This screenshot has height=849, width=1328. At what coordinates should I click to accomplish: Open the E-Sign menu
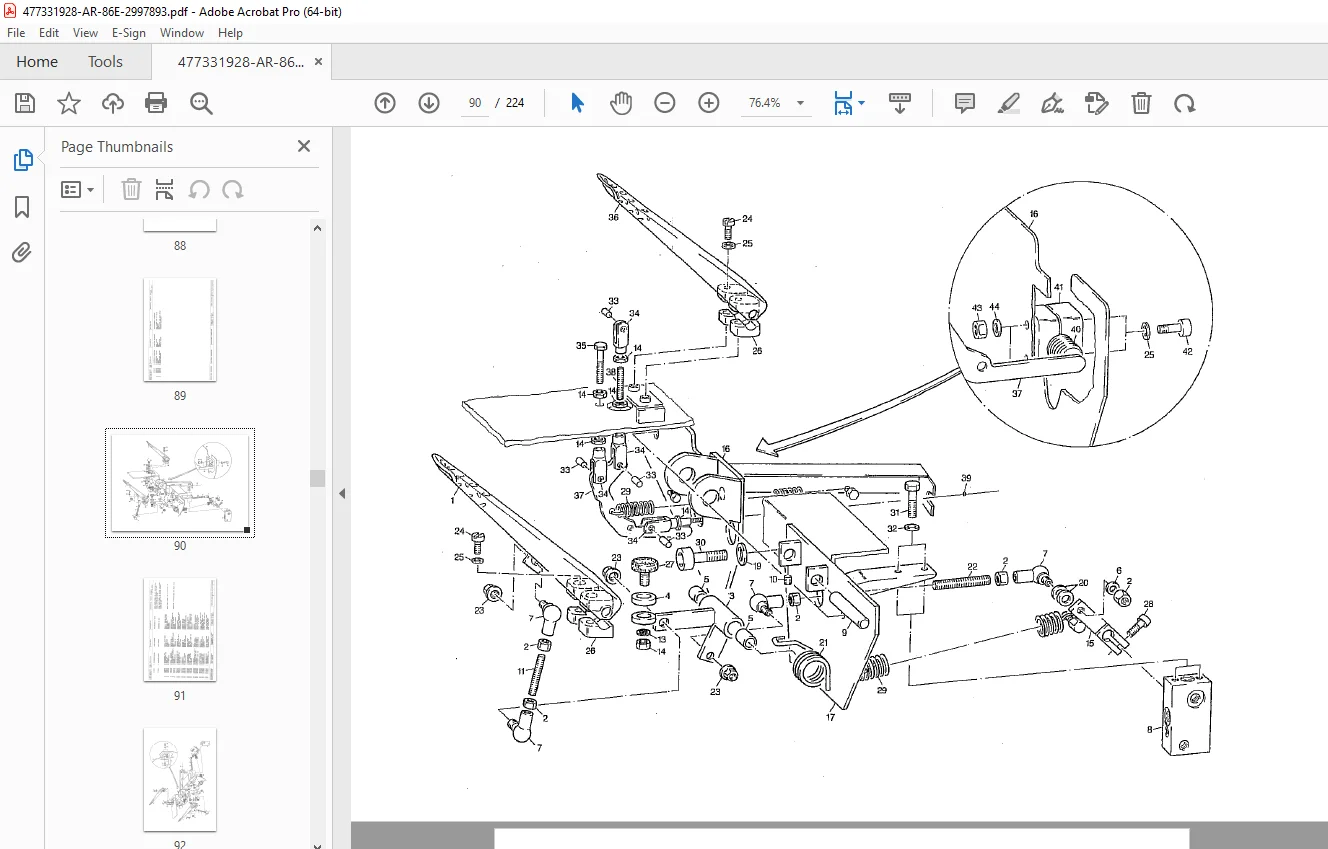[129, 33]
